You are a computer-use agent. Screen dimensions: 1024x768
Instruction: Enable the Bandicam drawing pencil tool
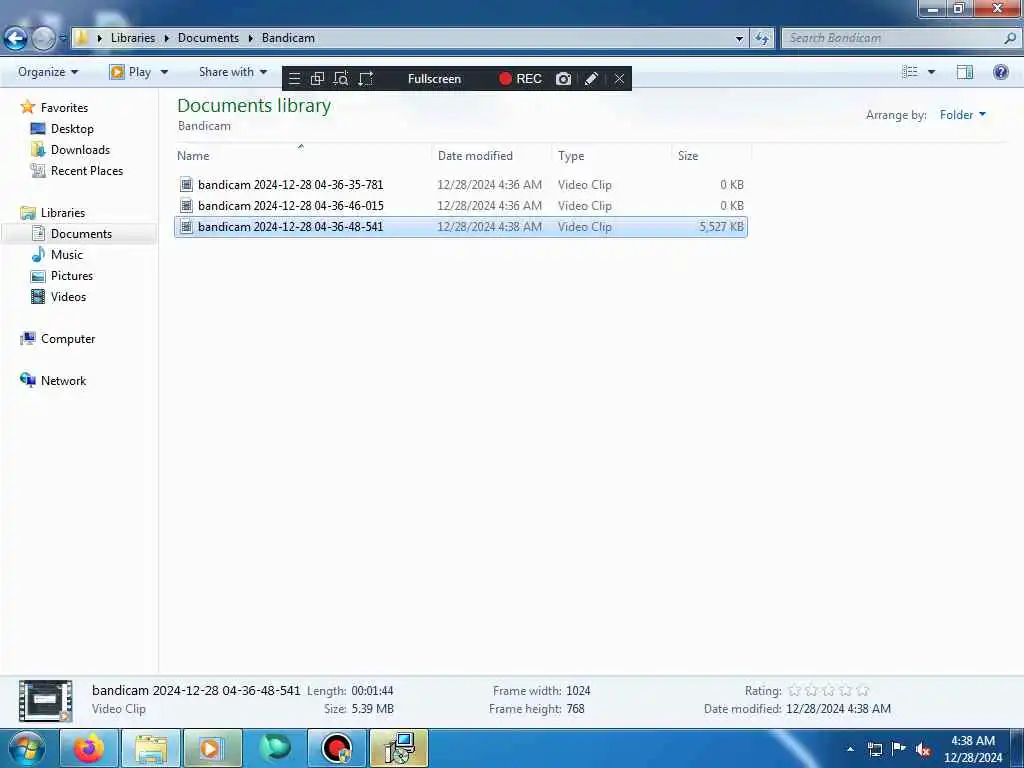pyautogui.click(x=591, y=79)
